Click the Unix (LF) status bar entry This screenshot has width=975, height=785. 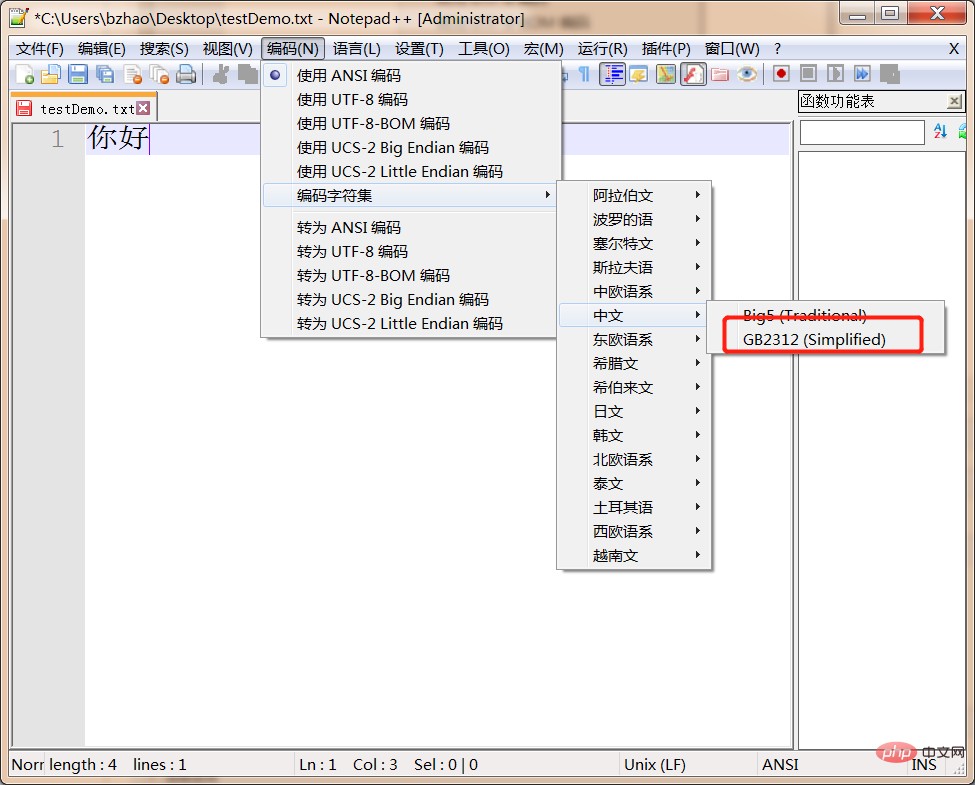pyautogui.click(x=655, y=764)
